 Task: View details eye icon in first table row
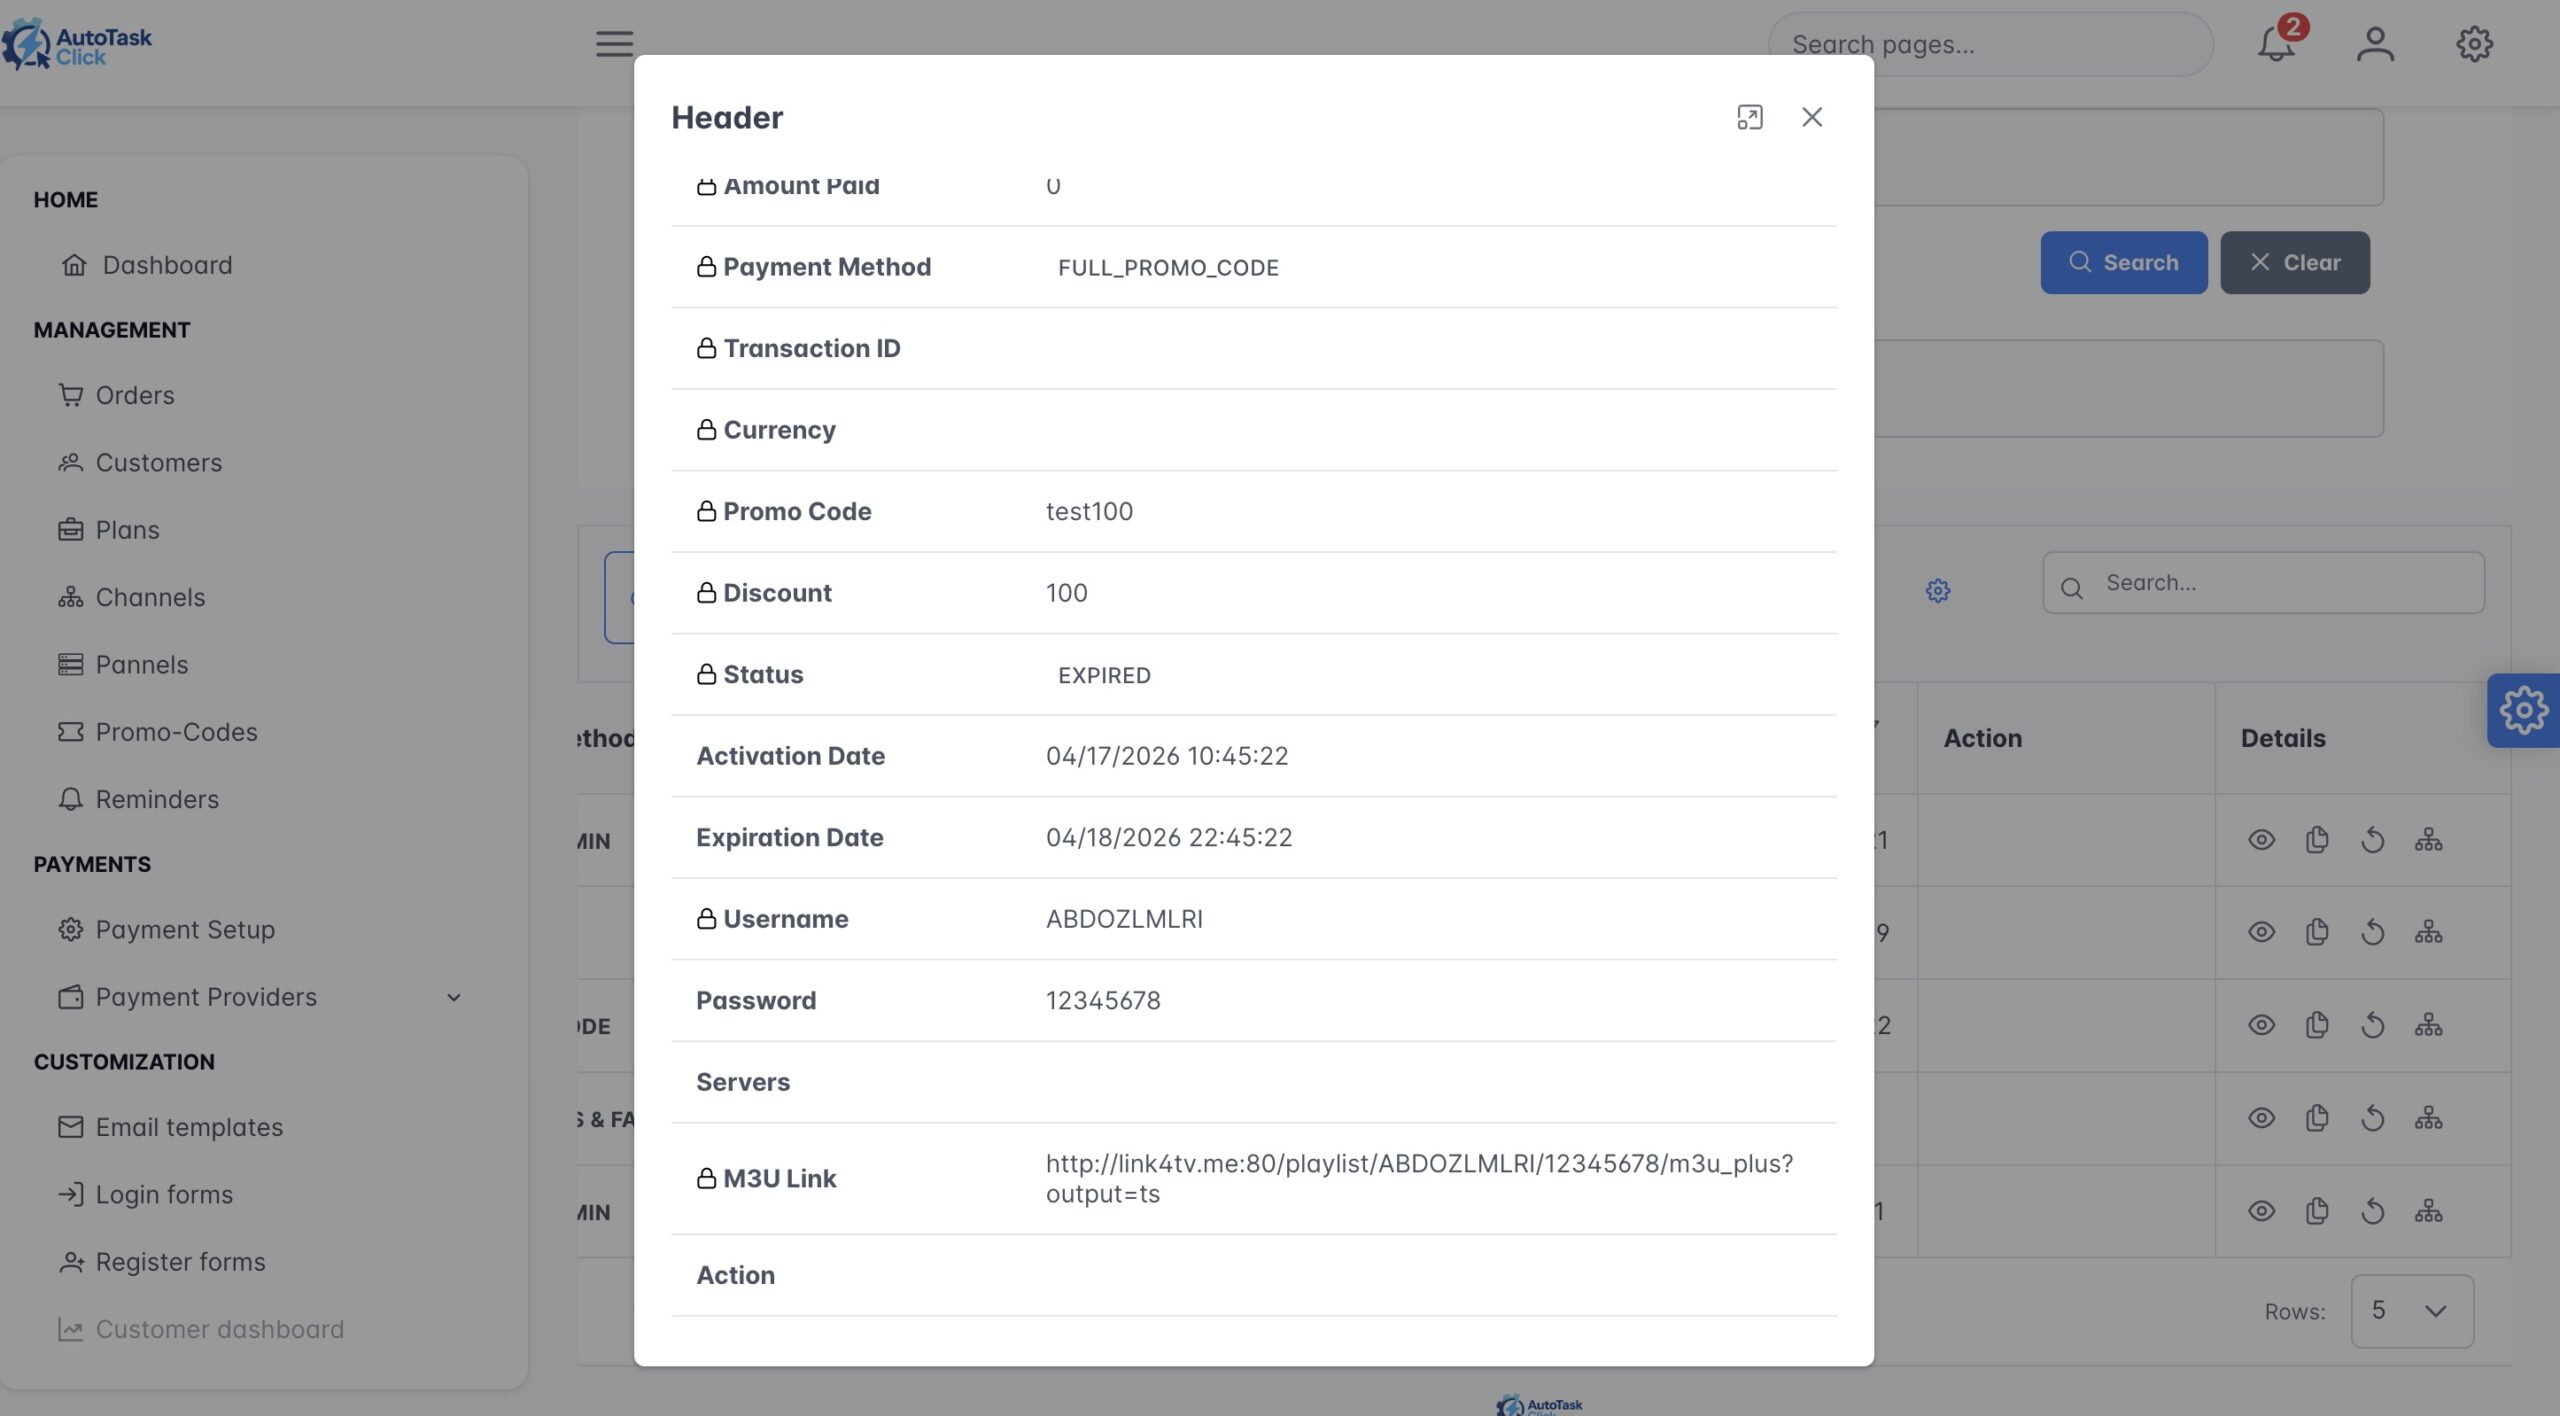pos(2261,840)
